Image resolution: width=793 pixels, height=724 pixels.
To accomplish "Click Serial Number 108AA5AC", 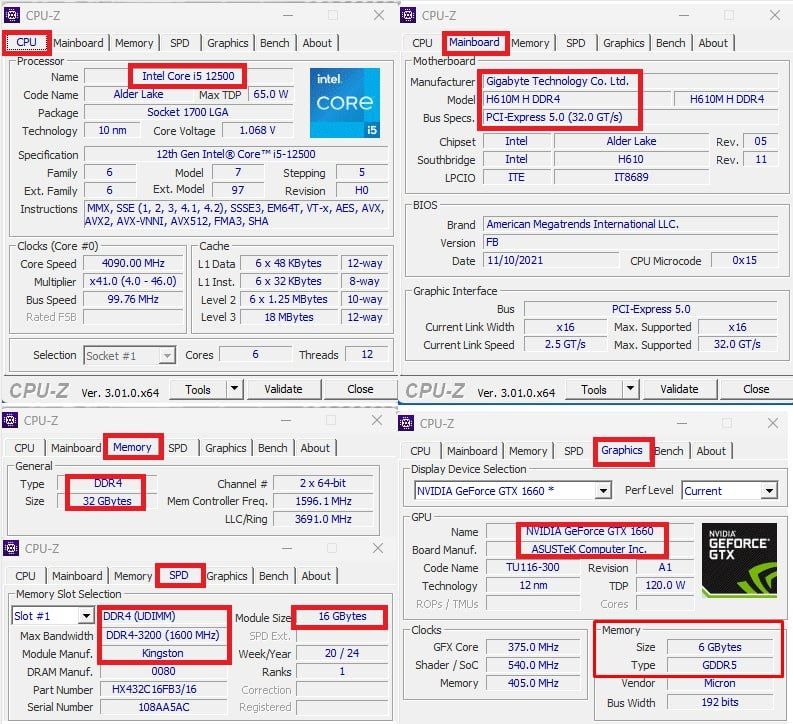I will coord(163,707).
